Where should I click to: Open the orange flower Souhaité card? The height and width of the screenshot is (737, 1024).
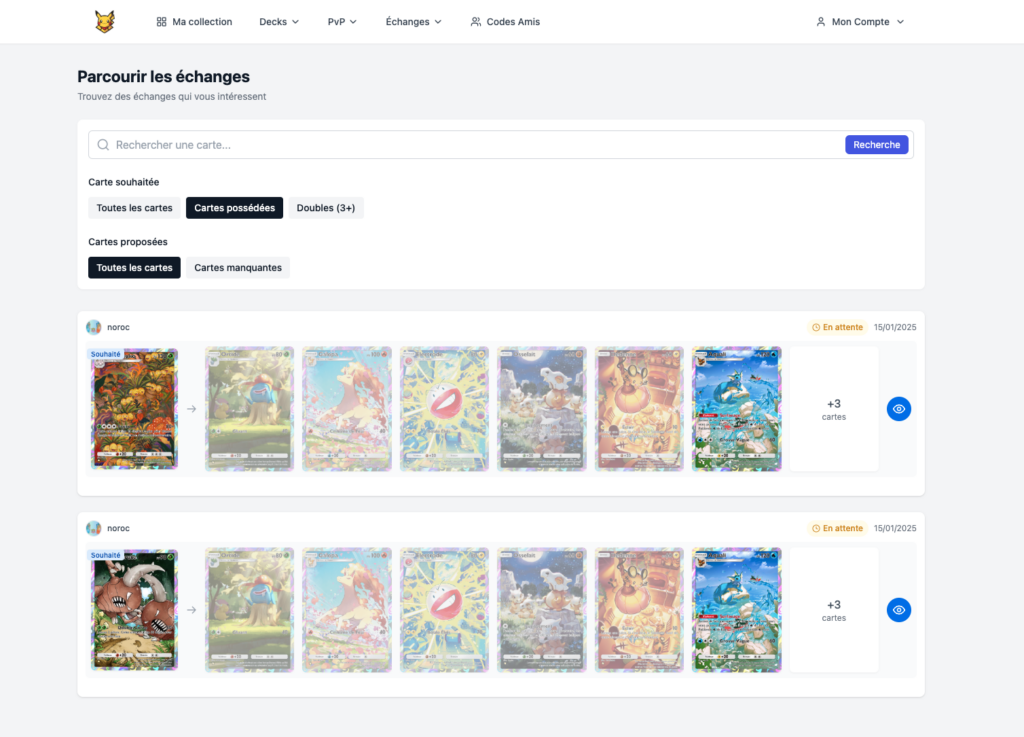[x=134, y=409]
